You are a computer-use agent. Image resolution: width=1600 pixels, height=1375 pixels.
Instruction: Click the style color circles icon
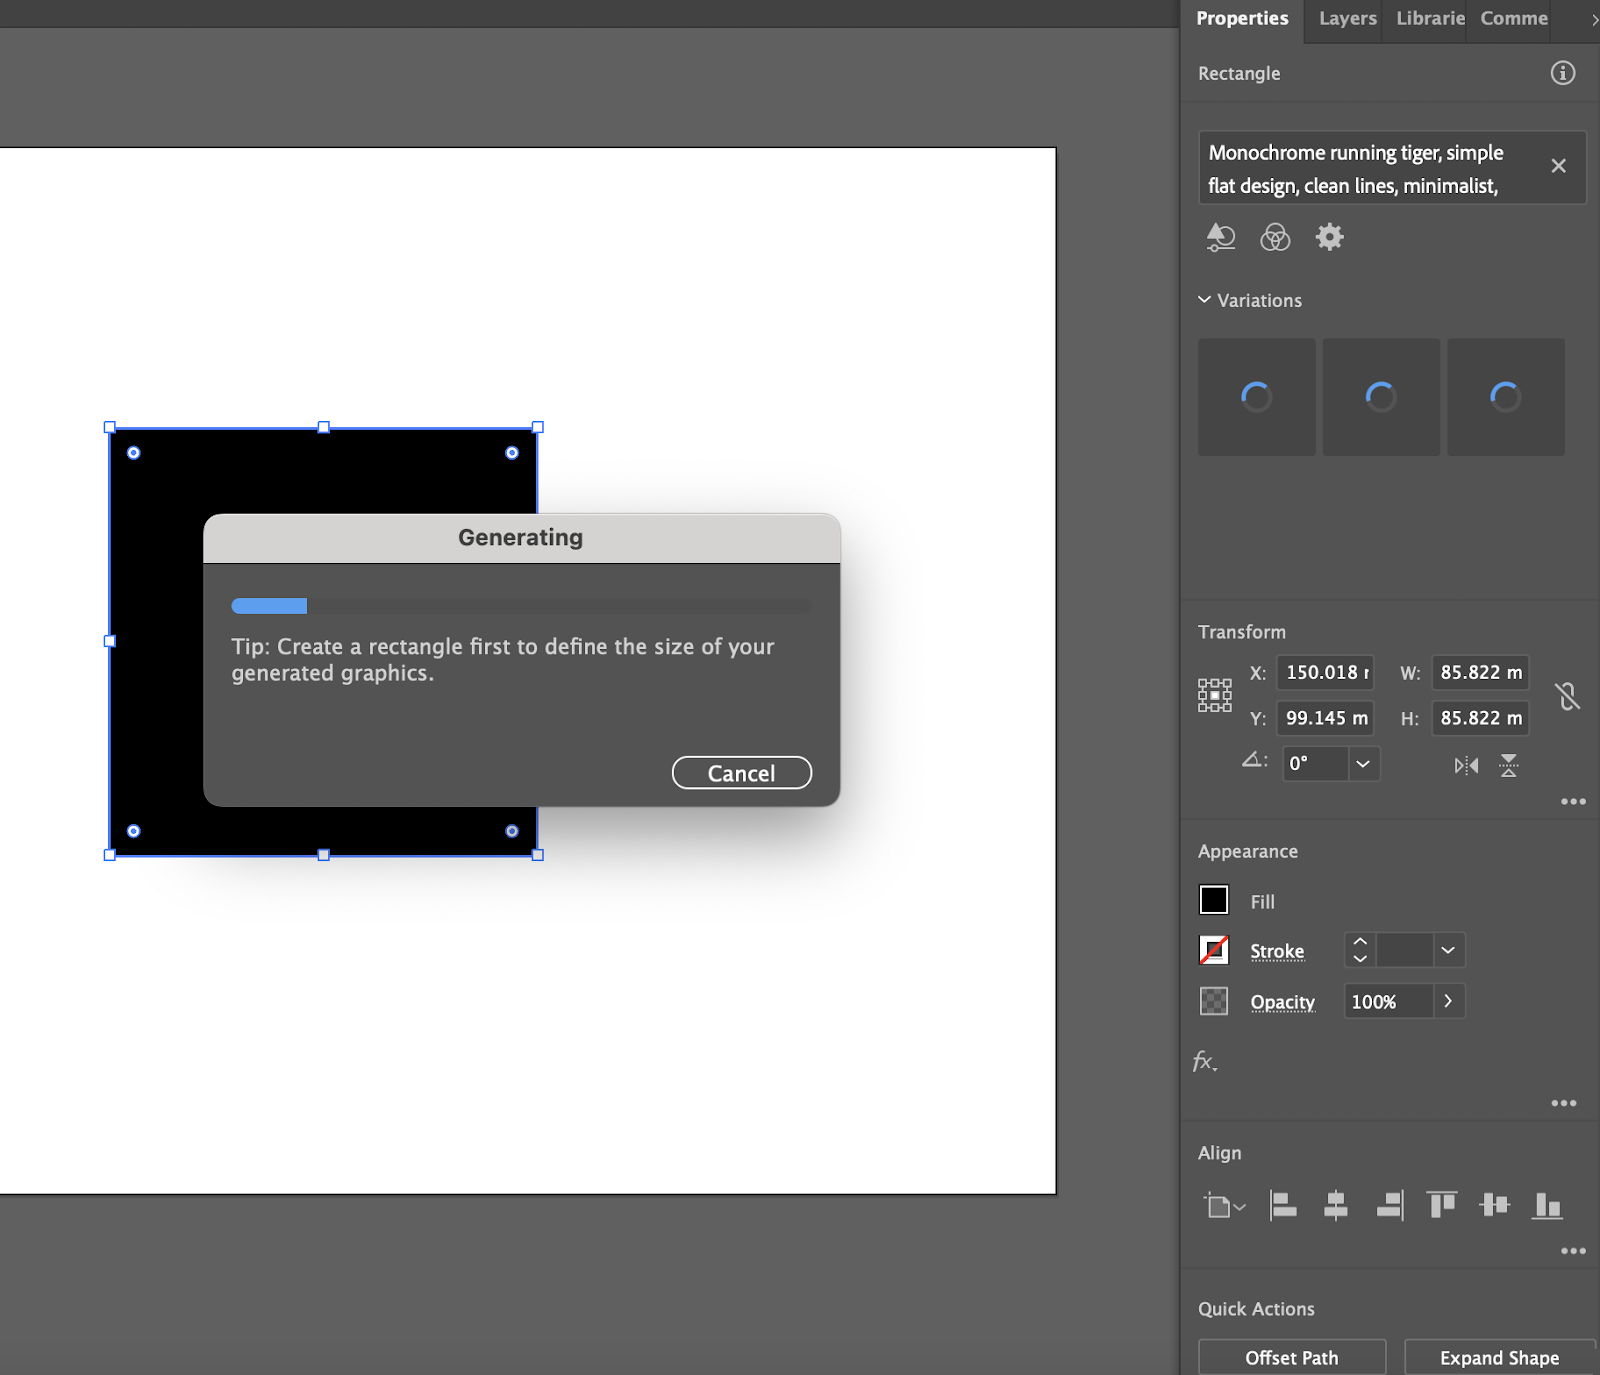tap(1275, 237)
